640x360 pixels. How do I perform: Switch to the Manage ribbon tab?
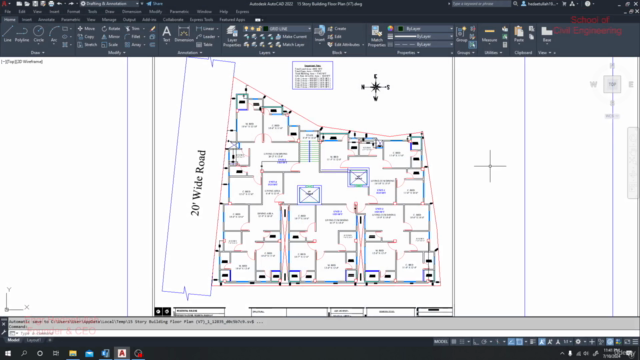109,20
